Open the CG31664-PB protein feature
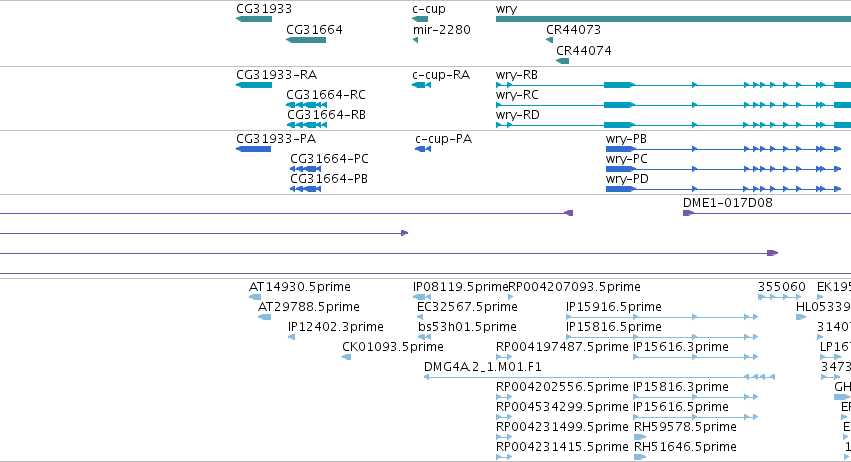 click(x=306, y=189)
